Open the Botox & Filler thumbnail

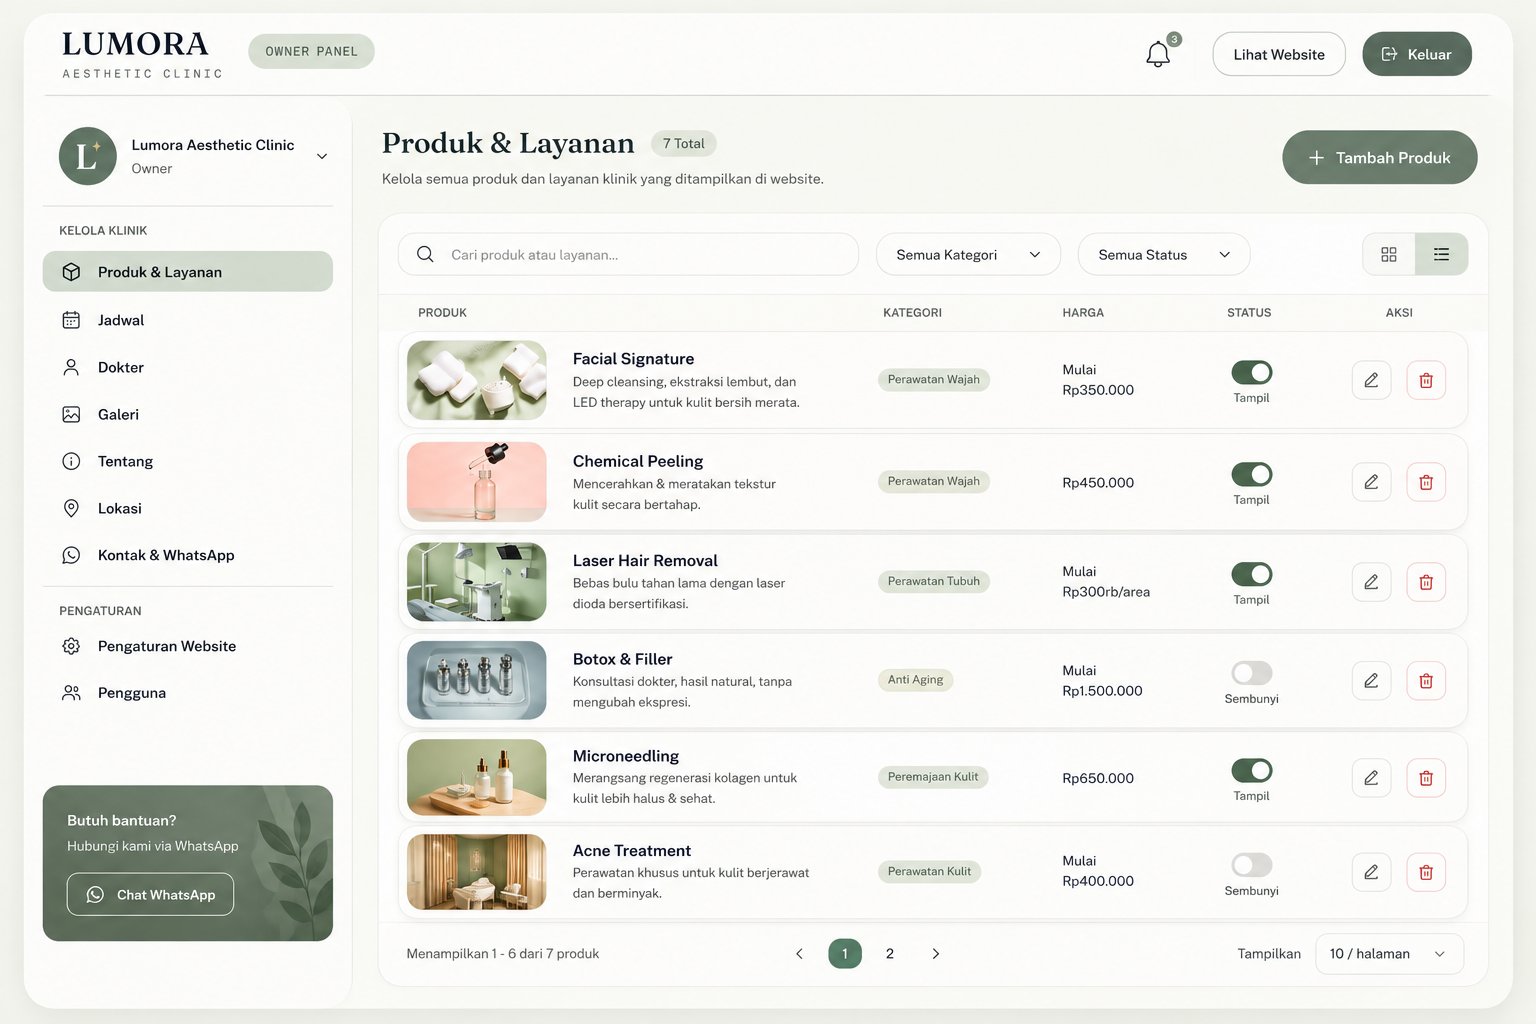pos(477,681)
